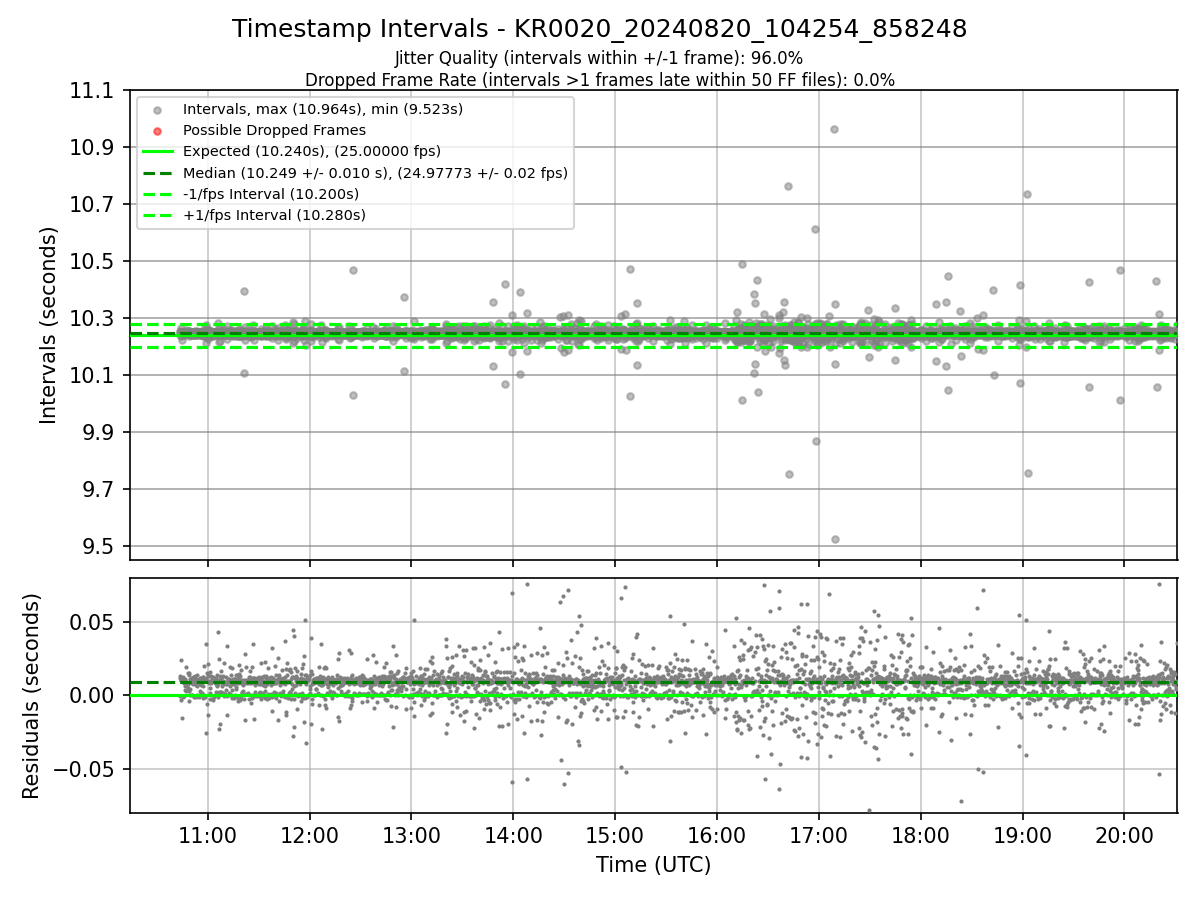The width and height of the screenshot is (1200, 900).
Task: Click the '10.1' y-axis tick label
Action: (x=93, y=376)
